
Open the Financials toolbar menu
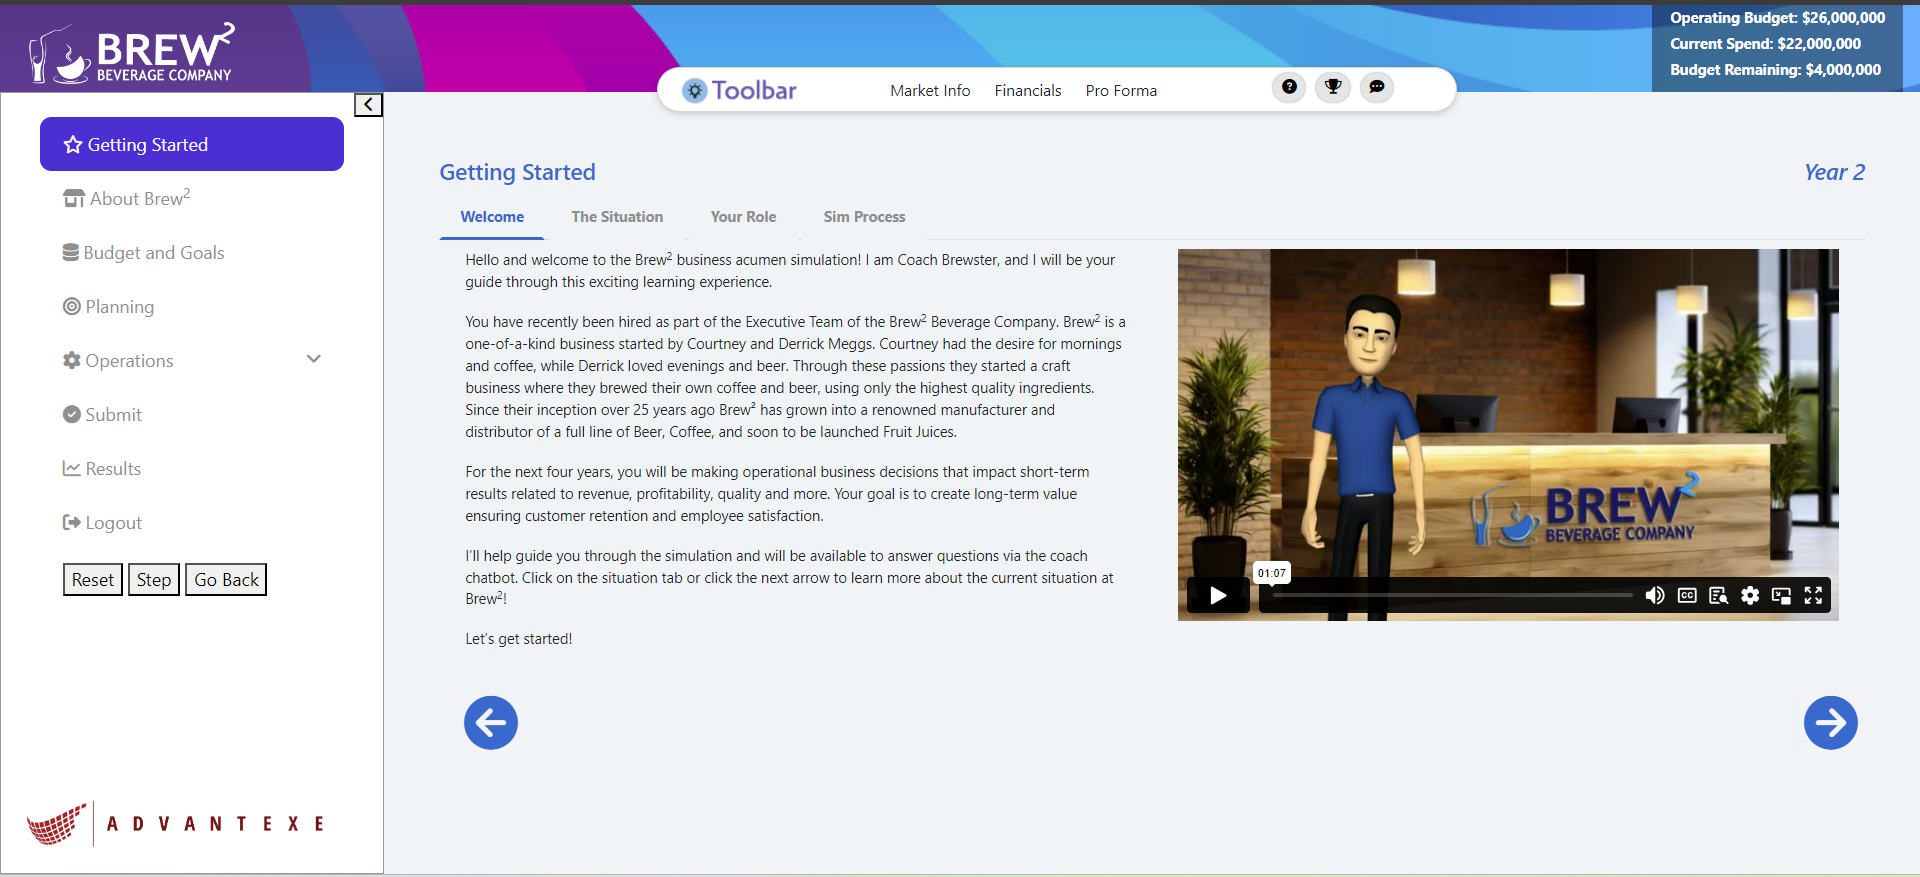[1027, 91]
